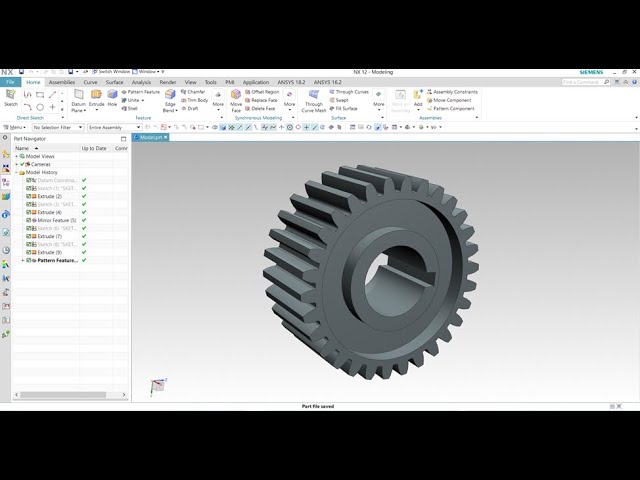Screen dimensions: 640x480
Task: Click the Assembly Constraints command
Action: click(452, 92)
